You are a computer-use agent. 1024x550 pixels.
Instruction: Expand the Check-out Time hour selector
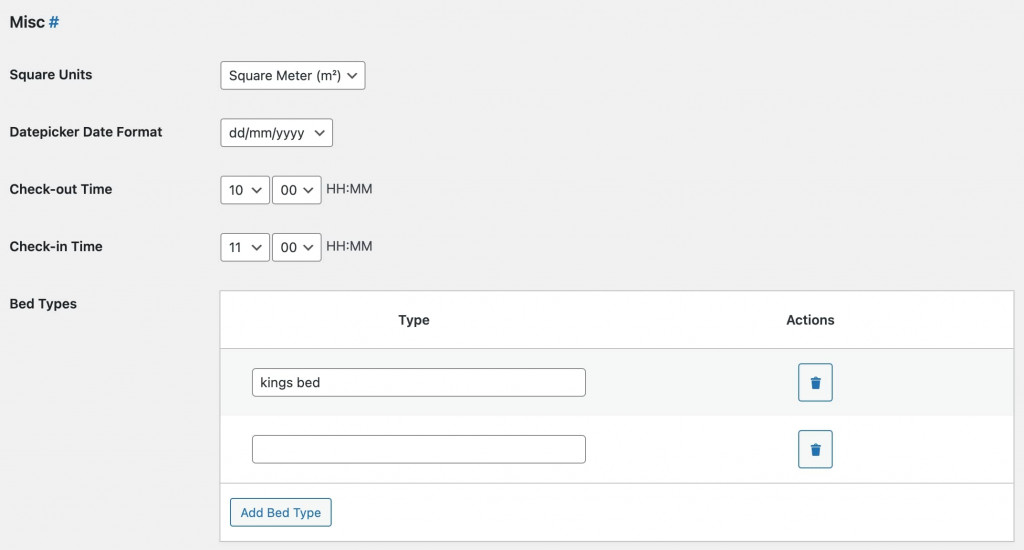(x=244, y=190)
